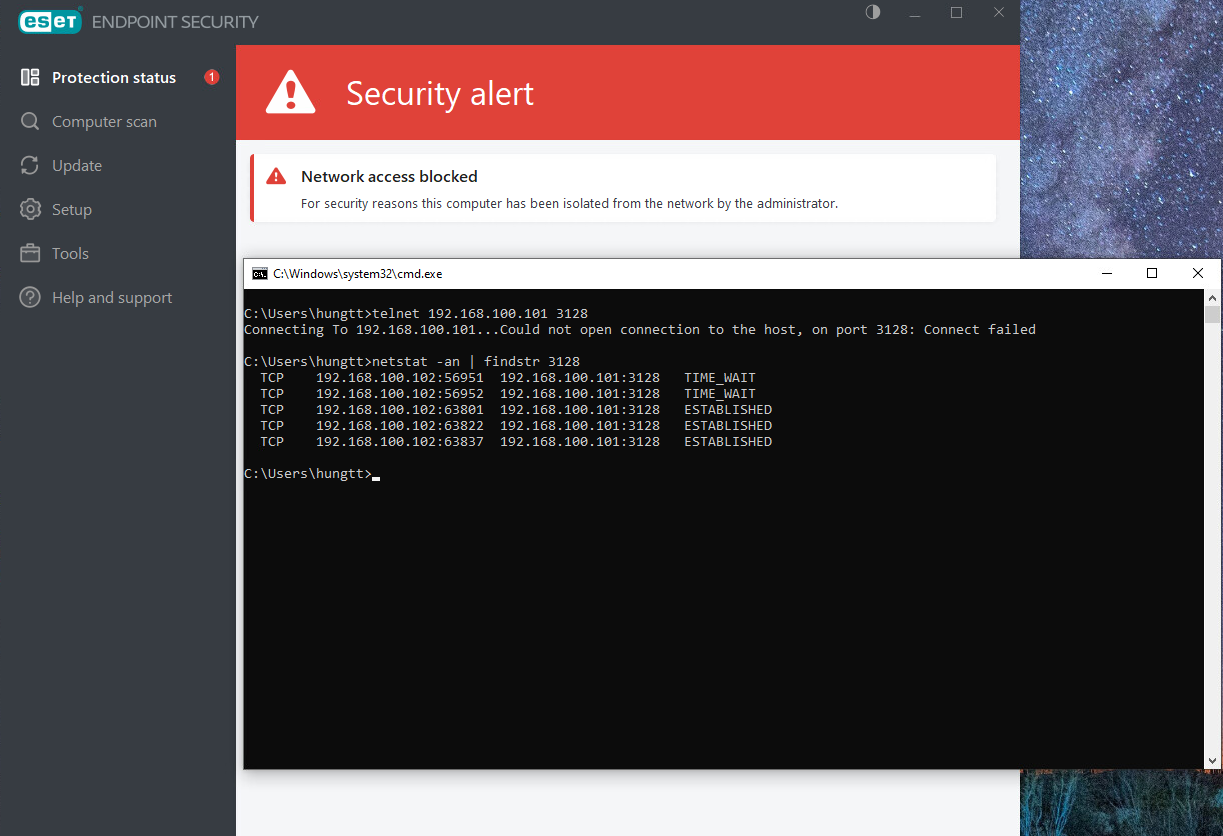Click the ENDPOINT SECURITY title text
The width and height of the screenshot is (1223, 836).
point(175,21)
